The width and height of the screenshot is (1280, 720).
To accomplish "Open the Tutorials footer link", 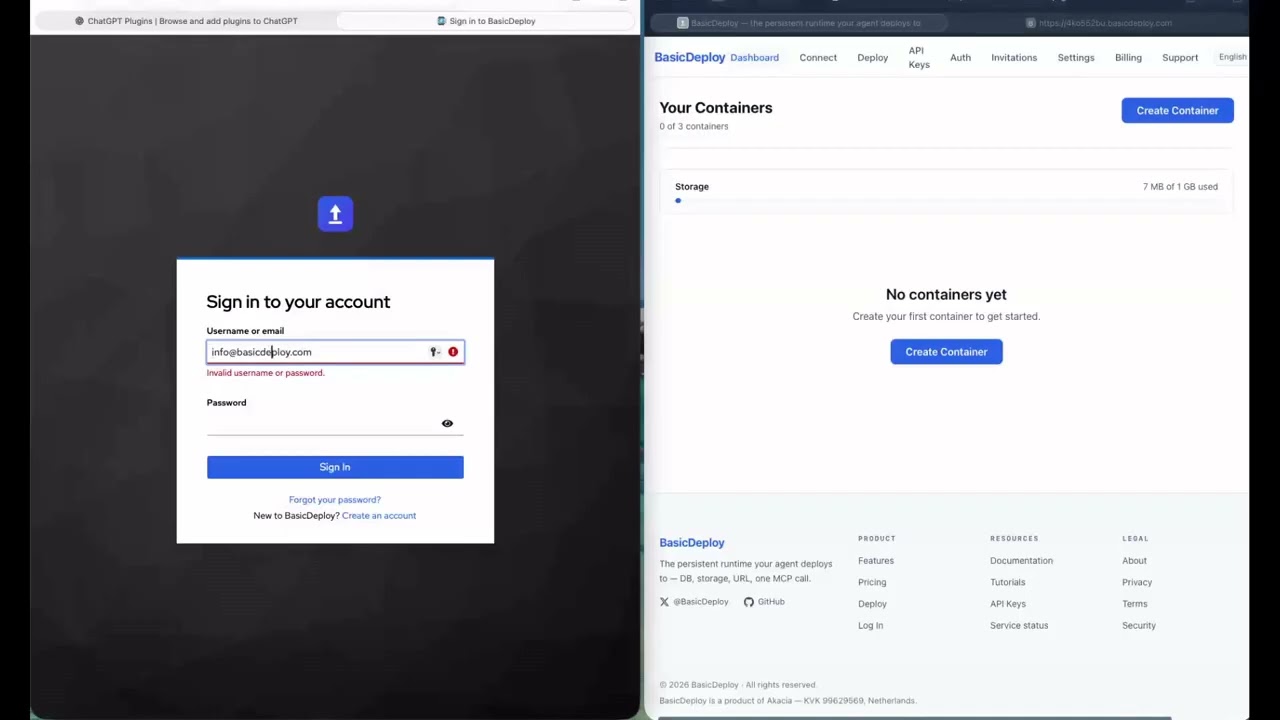I will tap(1007, 582).
